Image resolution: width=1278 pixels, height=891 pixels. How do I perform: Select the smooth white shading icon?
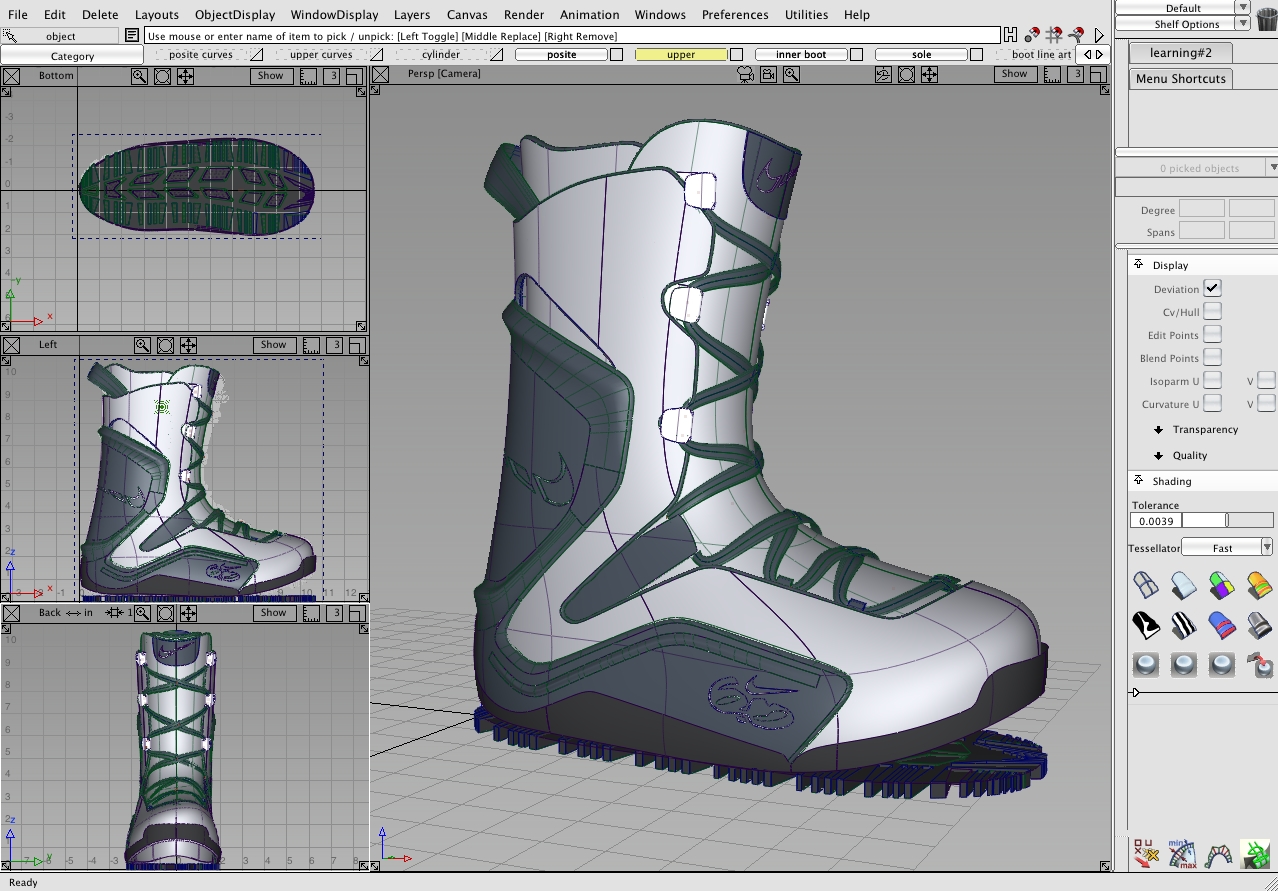(x=1184, y=585)
